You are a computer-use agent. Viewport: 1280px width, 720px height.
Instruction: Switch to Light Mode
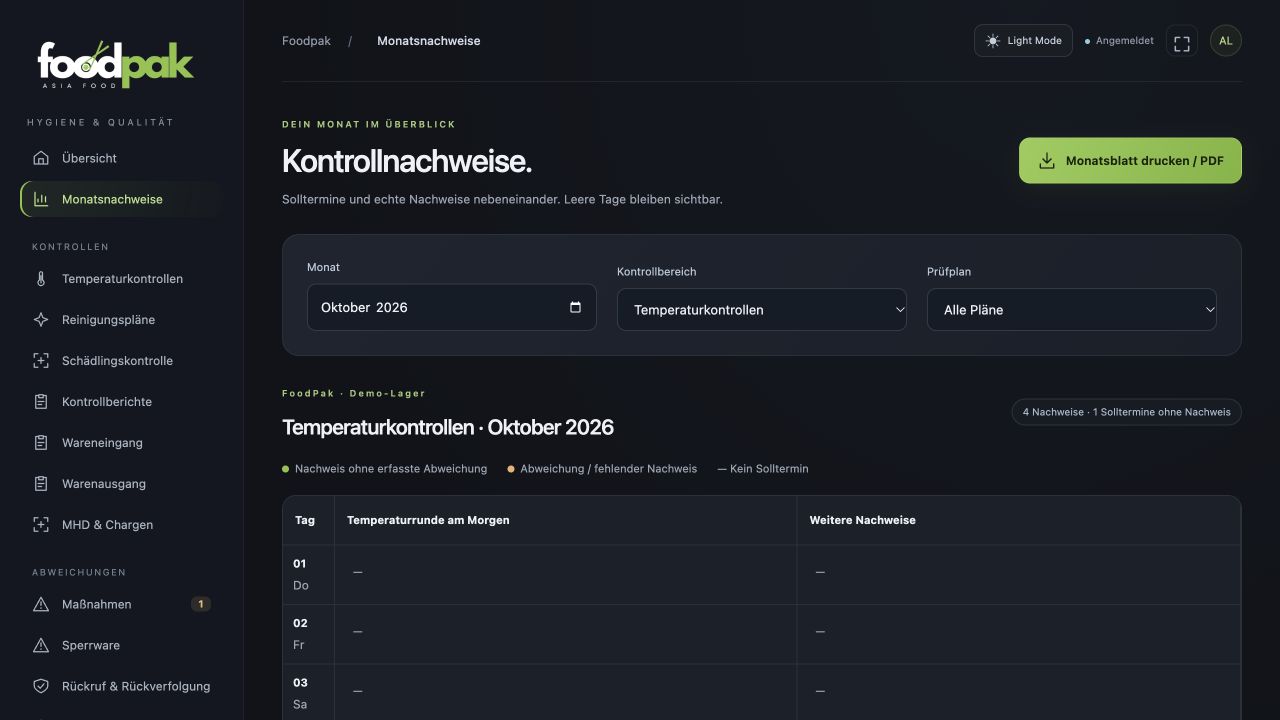(1023, 41)
